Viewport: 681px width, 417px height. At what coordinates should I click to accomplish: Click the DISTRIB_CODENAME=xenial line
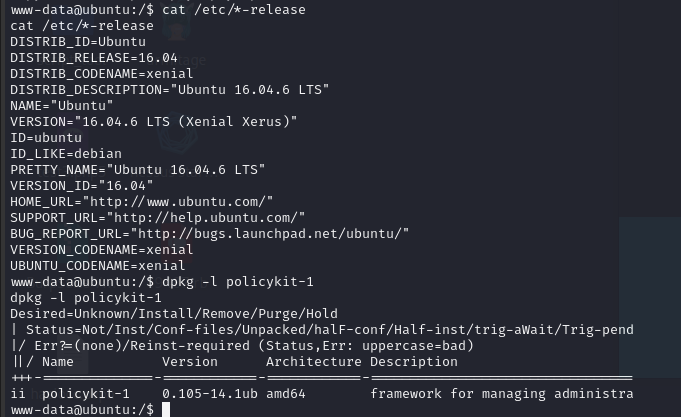[x=102, y=73]
